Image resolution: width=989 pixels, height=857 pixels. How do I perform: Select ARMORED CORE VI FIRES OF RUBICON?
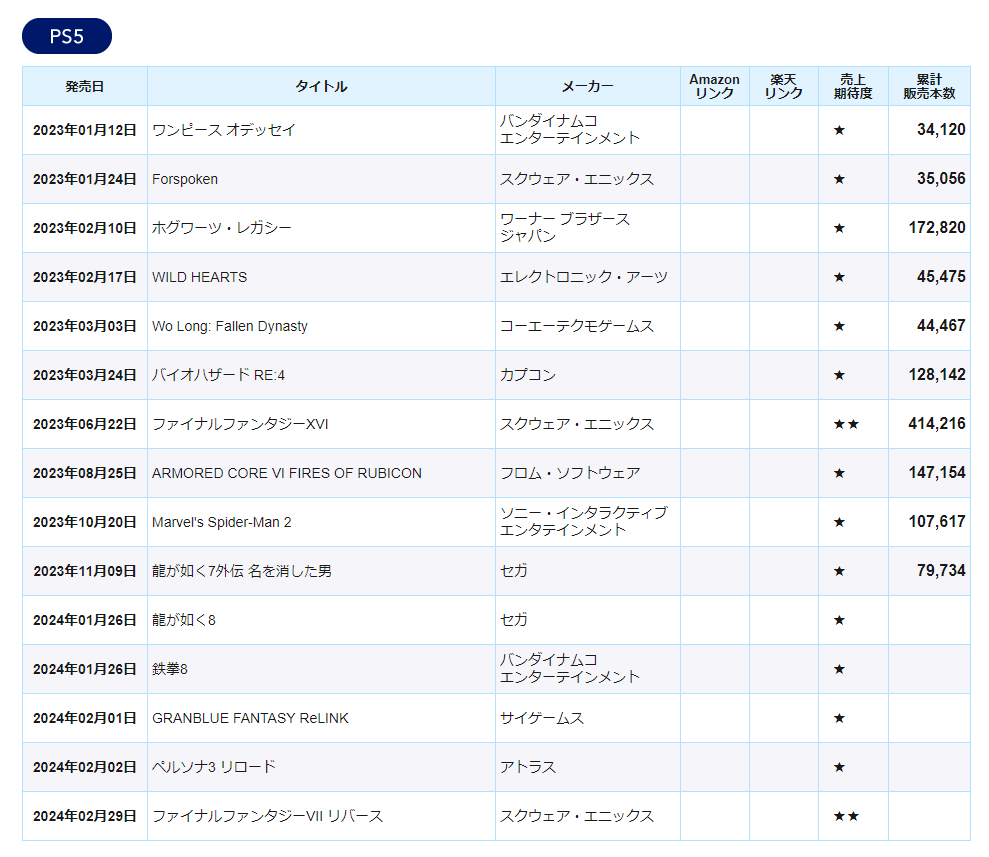click(286, 473)
